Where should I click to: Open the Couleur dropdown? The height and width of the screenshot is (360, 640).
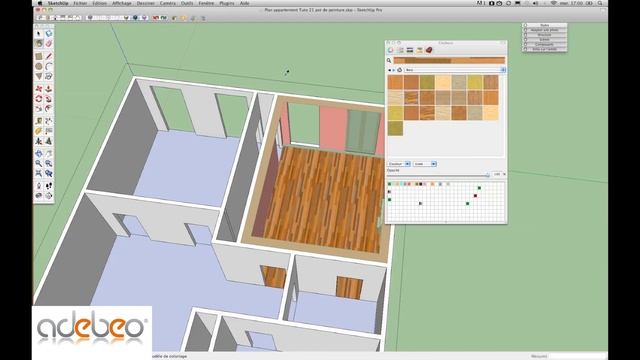[x=399, y=164]
